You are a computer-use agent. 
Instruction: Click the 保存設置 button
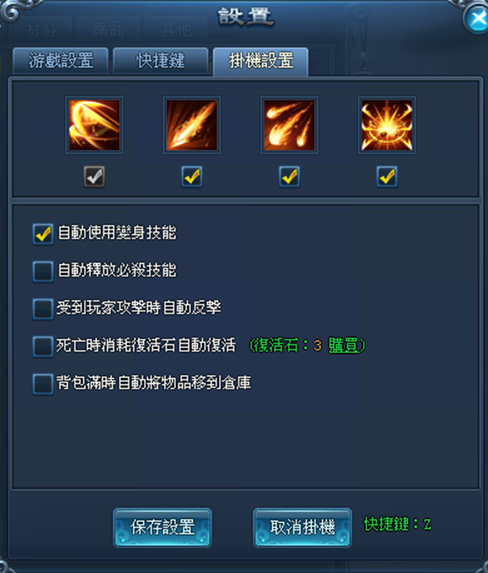click(x=163, y=527)
